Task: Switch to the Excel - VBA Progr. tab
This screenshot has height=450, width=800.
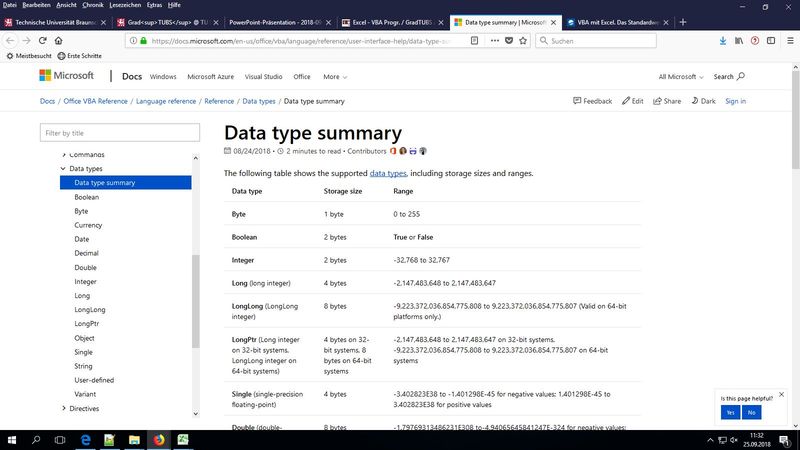Action: click(x=391, y=21)
